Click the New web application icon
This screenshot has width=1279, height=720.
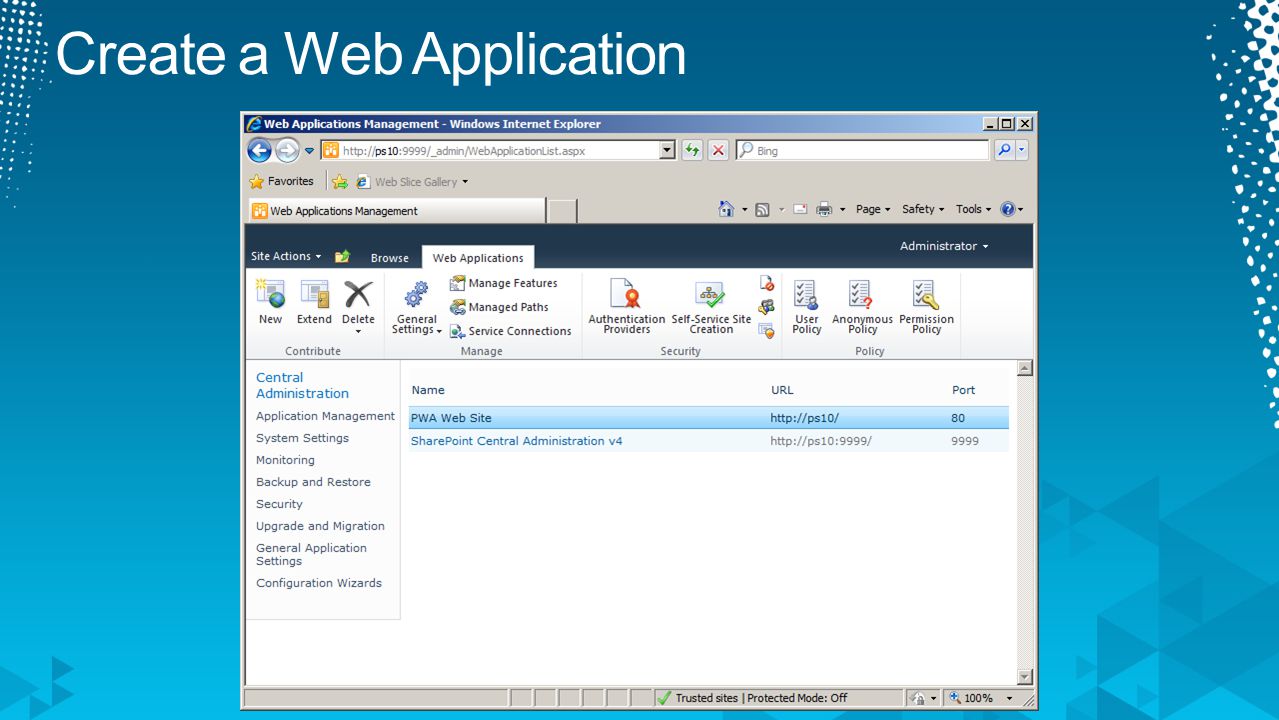tap(270, 301)
